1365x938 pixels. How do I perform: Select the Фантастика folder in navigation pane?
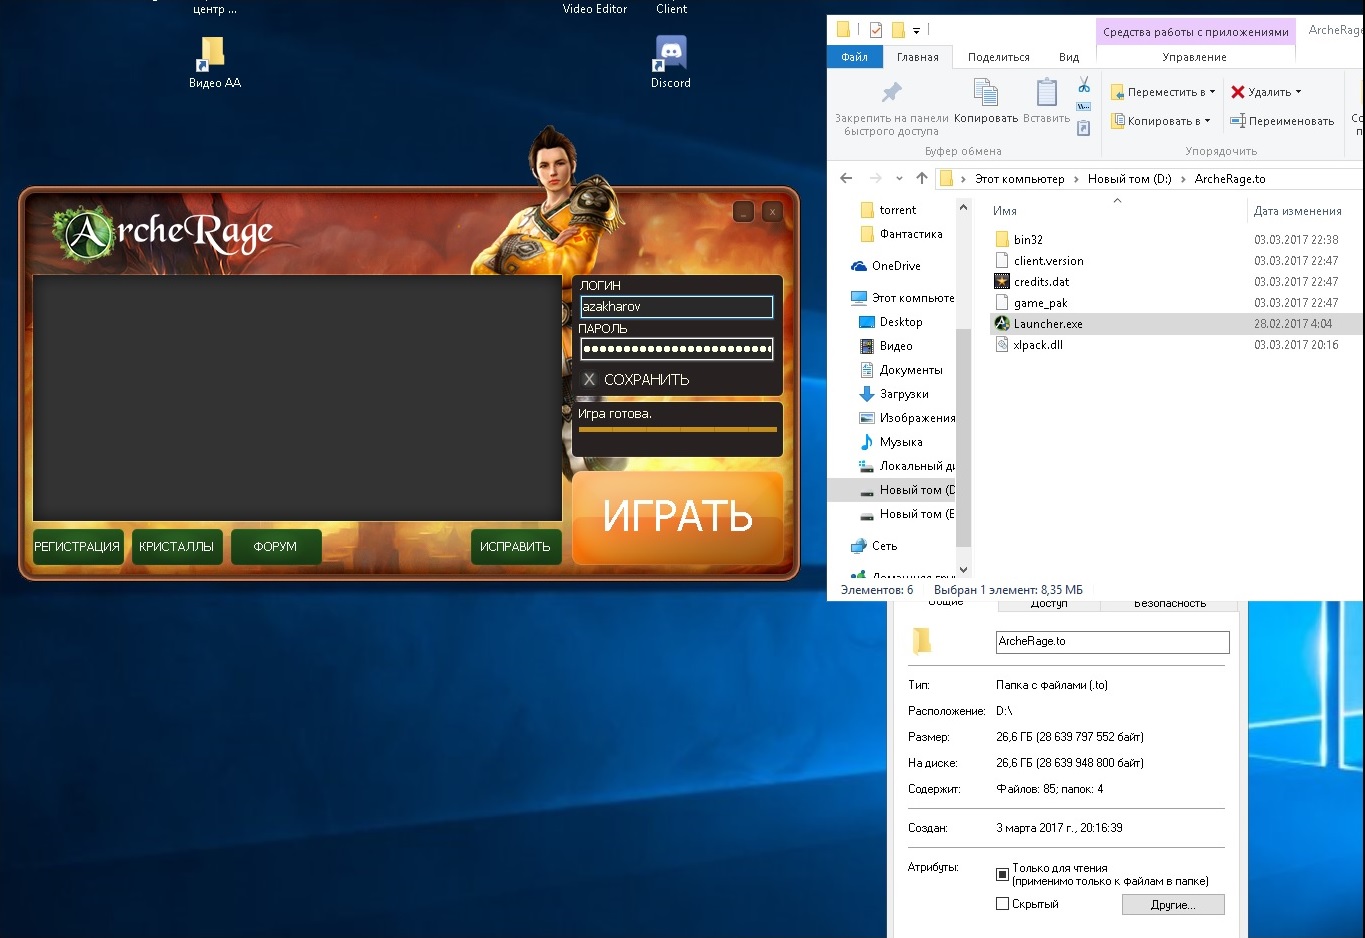901,234
